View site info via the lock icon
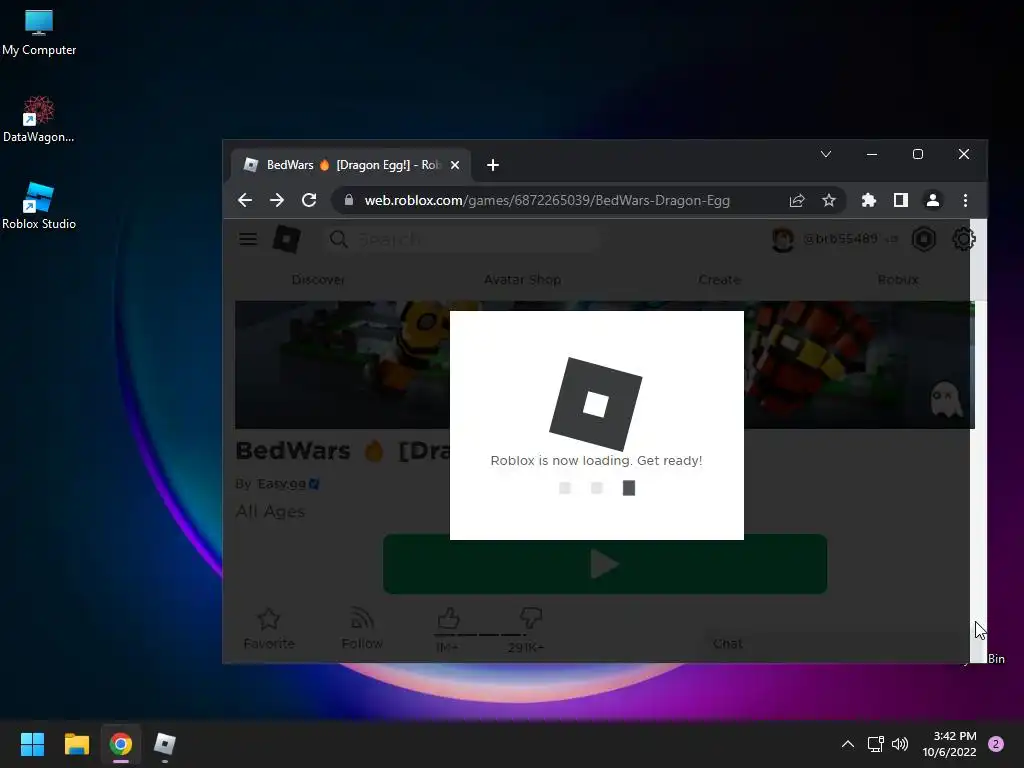The image size is (1024, 768). click(x=349, y=200)
